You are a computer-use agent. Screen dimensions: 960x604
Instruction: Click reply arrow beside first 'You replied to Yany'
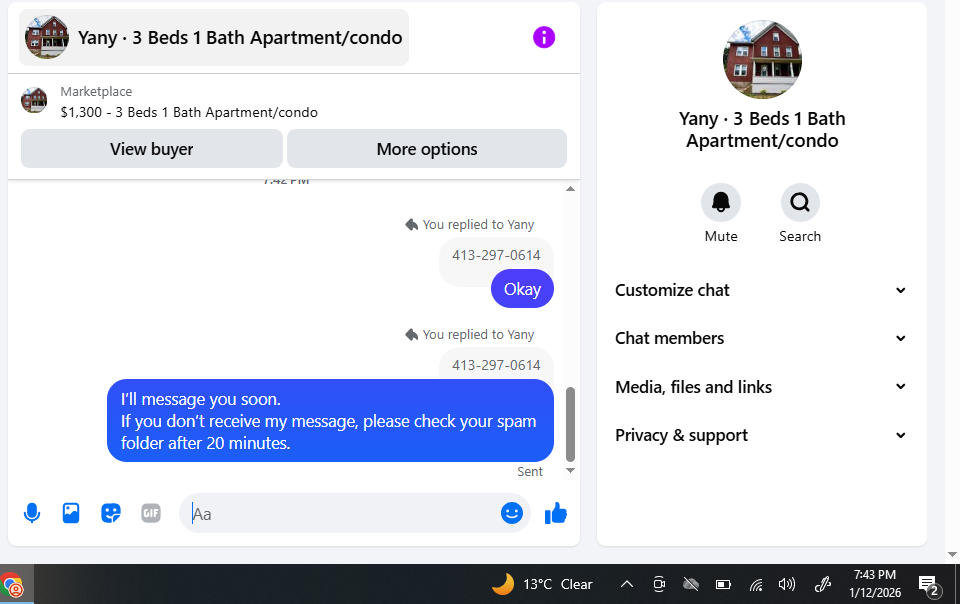point(411,225)
